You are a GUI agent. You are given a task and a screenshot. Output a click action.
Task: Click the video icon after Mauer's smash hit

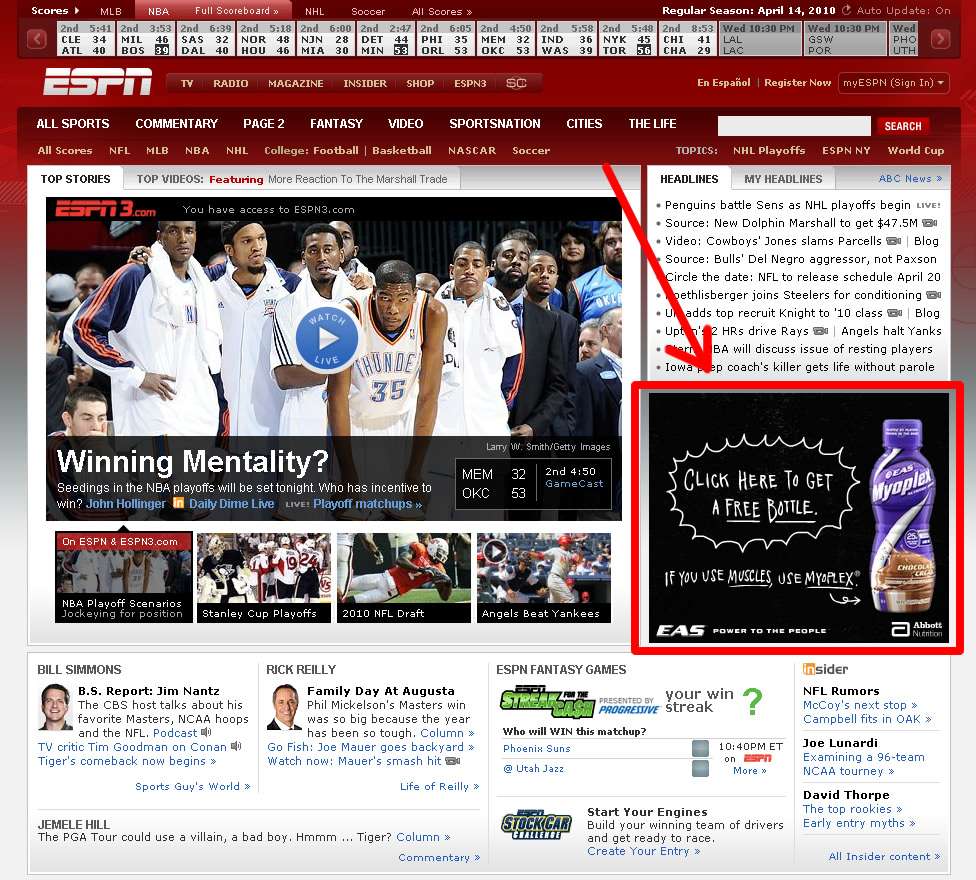click(x=453, y=761)
